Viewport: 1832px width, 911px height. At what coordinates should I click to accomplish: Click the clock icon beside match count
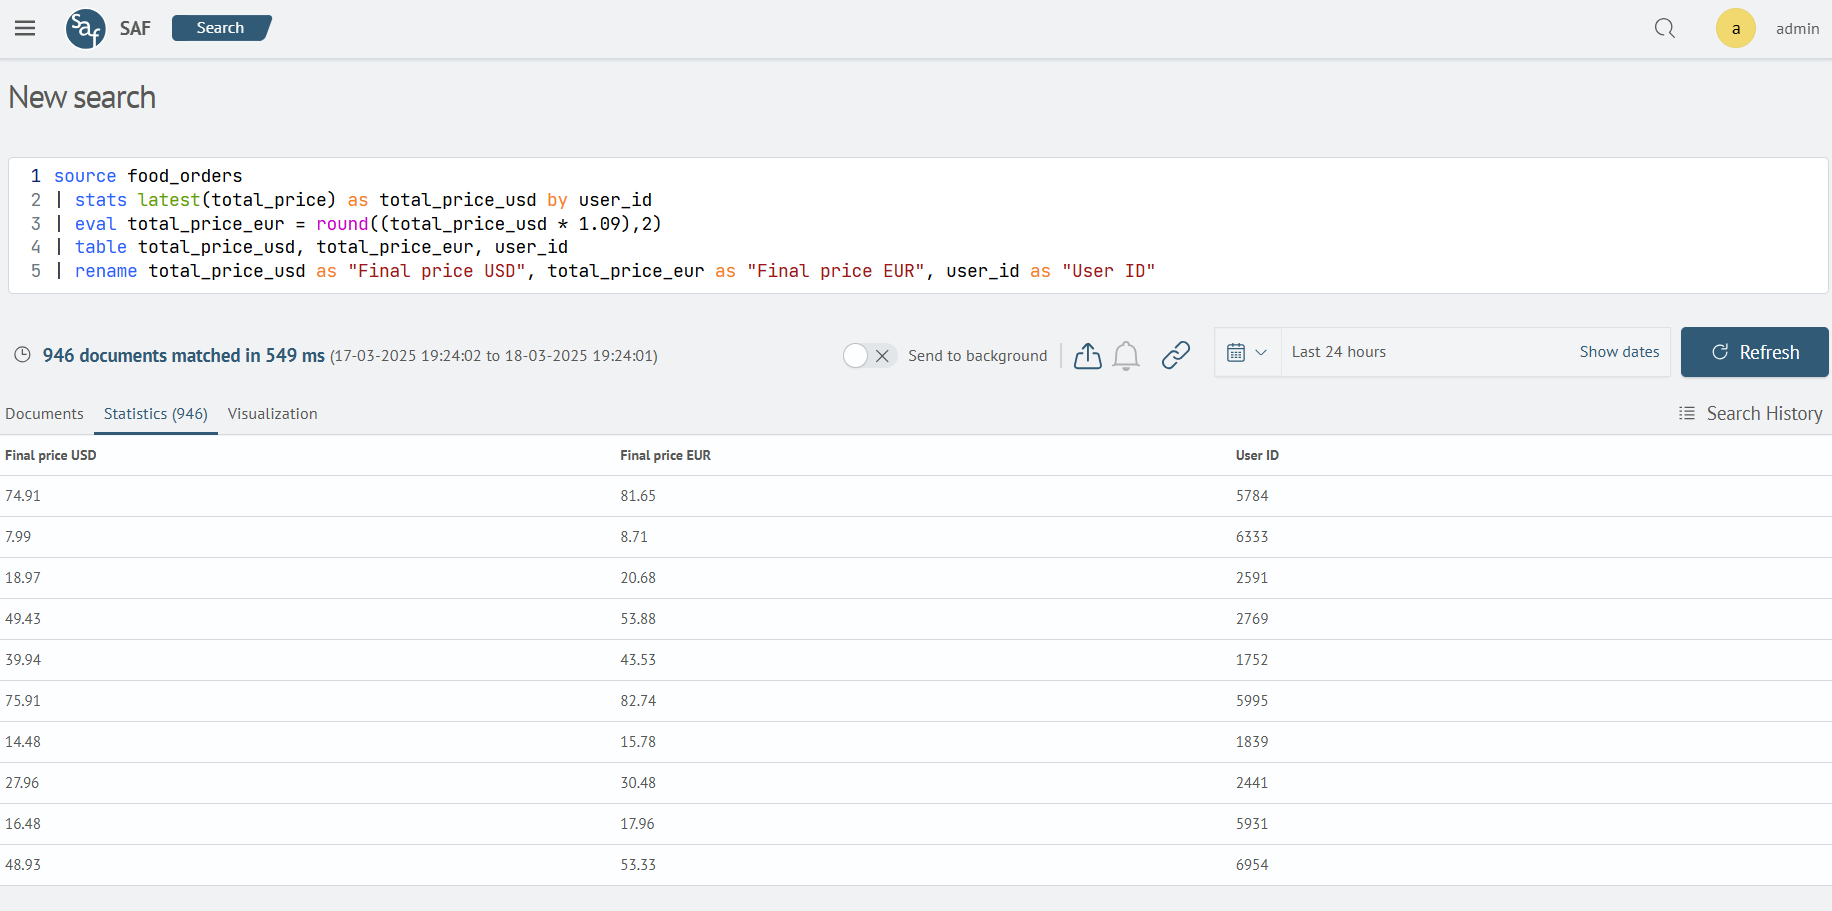(22, 355)
